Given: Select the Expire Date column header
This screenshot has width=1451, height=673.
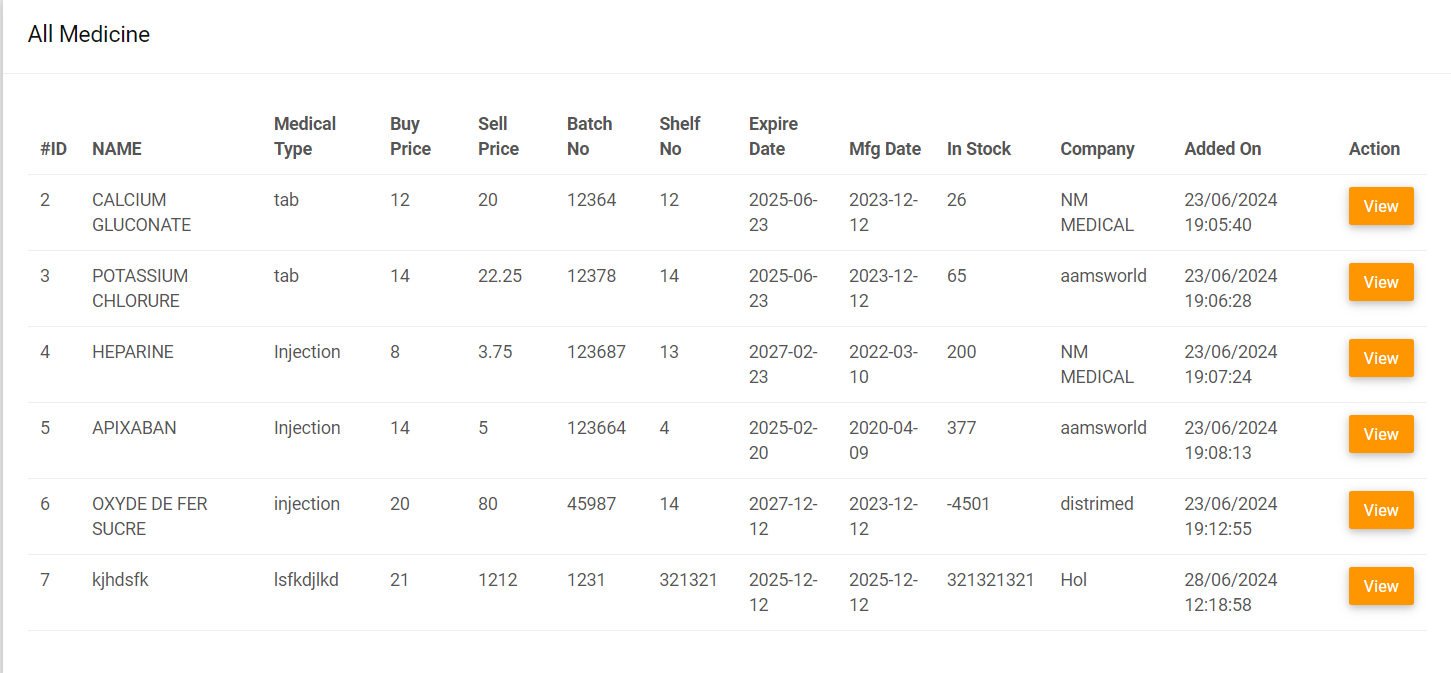Looking at the screenshot, I should (x=773, y=136).
